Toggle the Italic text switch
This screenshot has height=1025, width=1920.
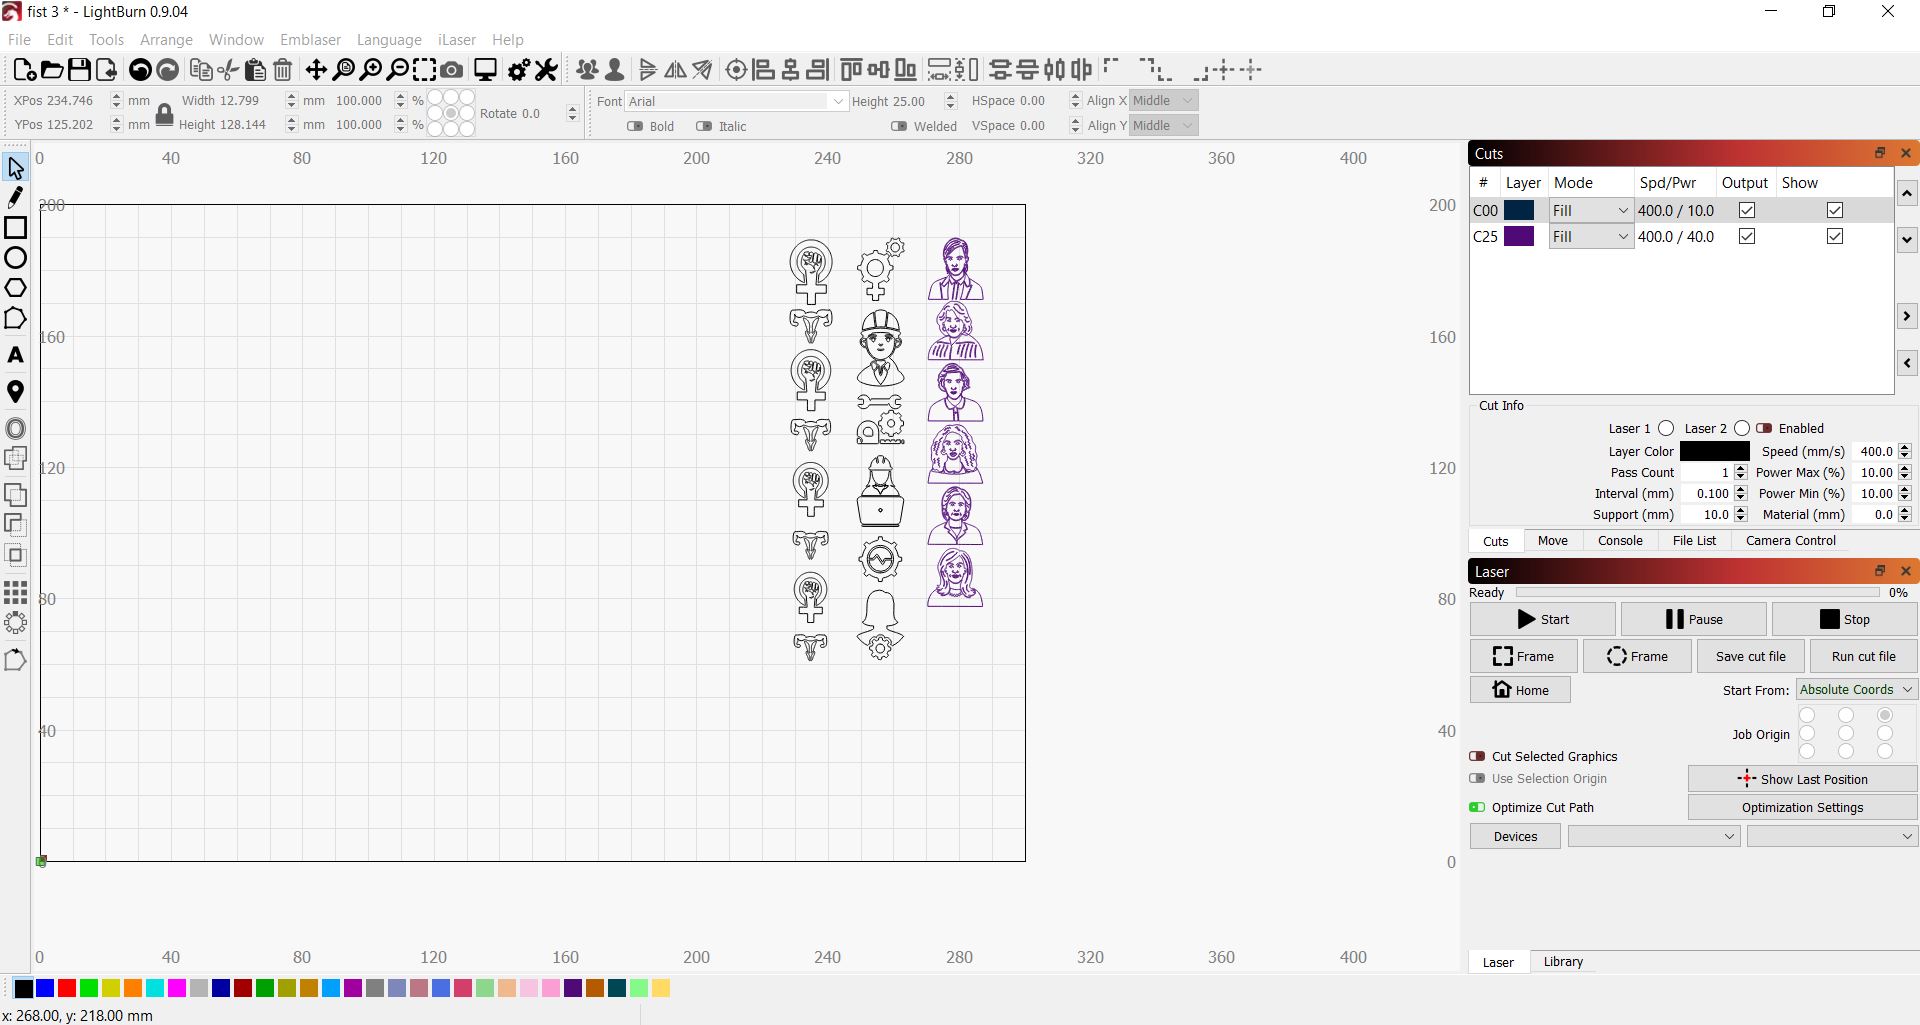704,126
